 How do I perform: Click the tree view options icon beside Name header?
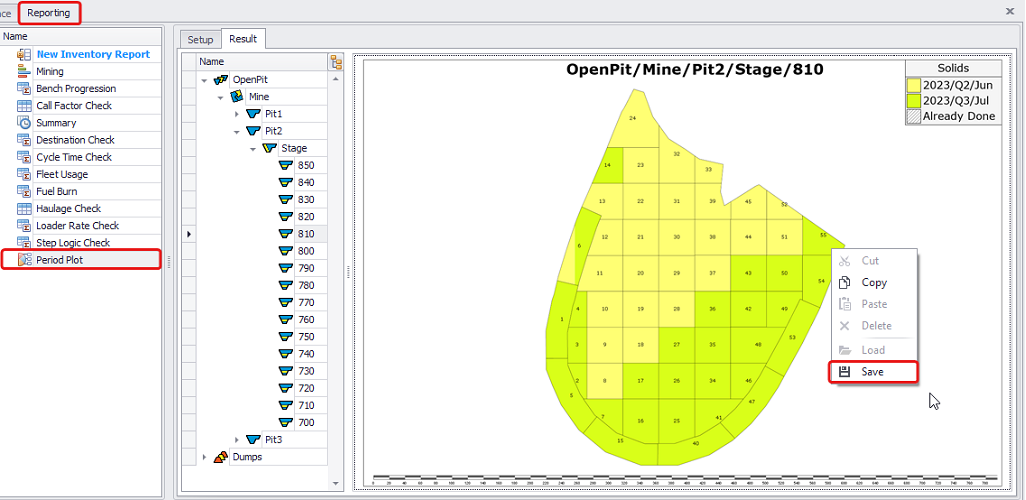pyautogui.click(x=336, y=63)
